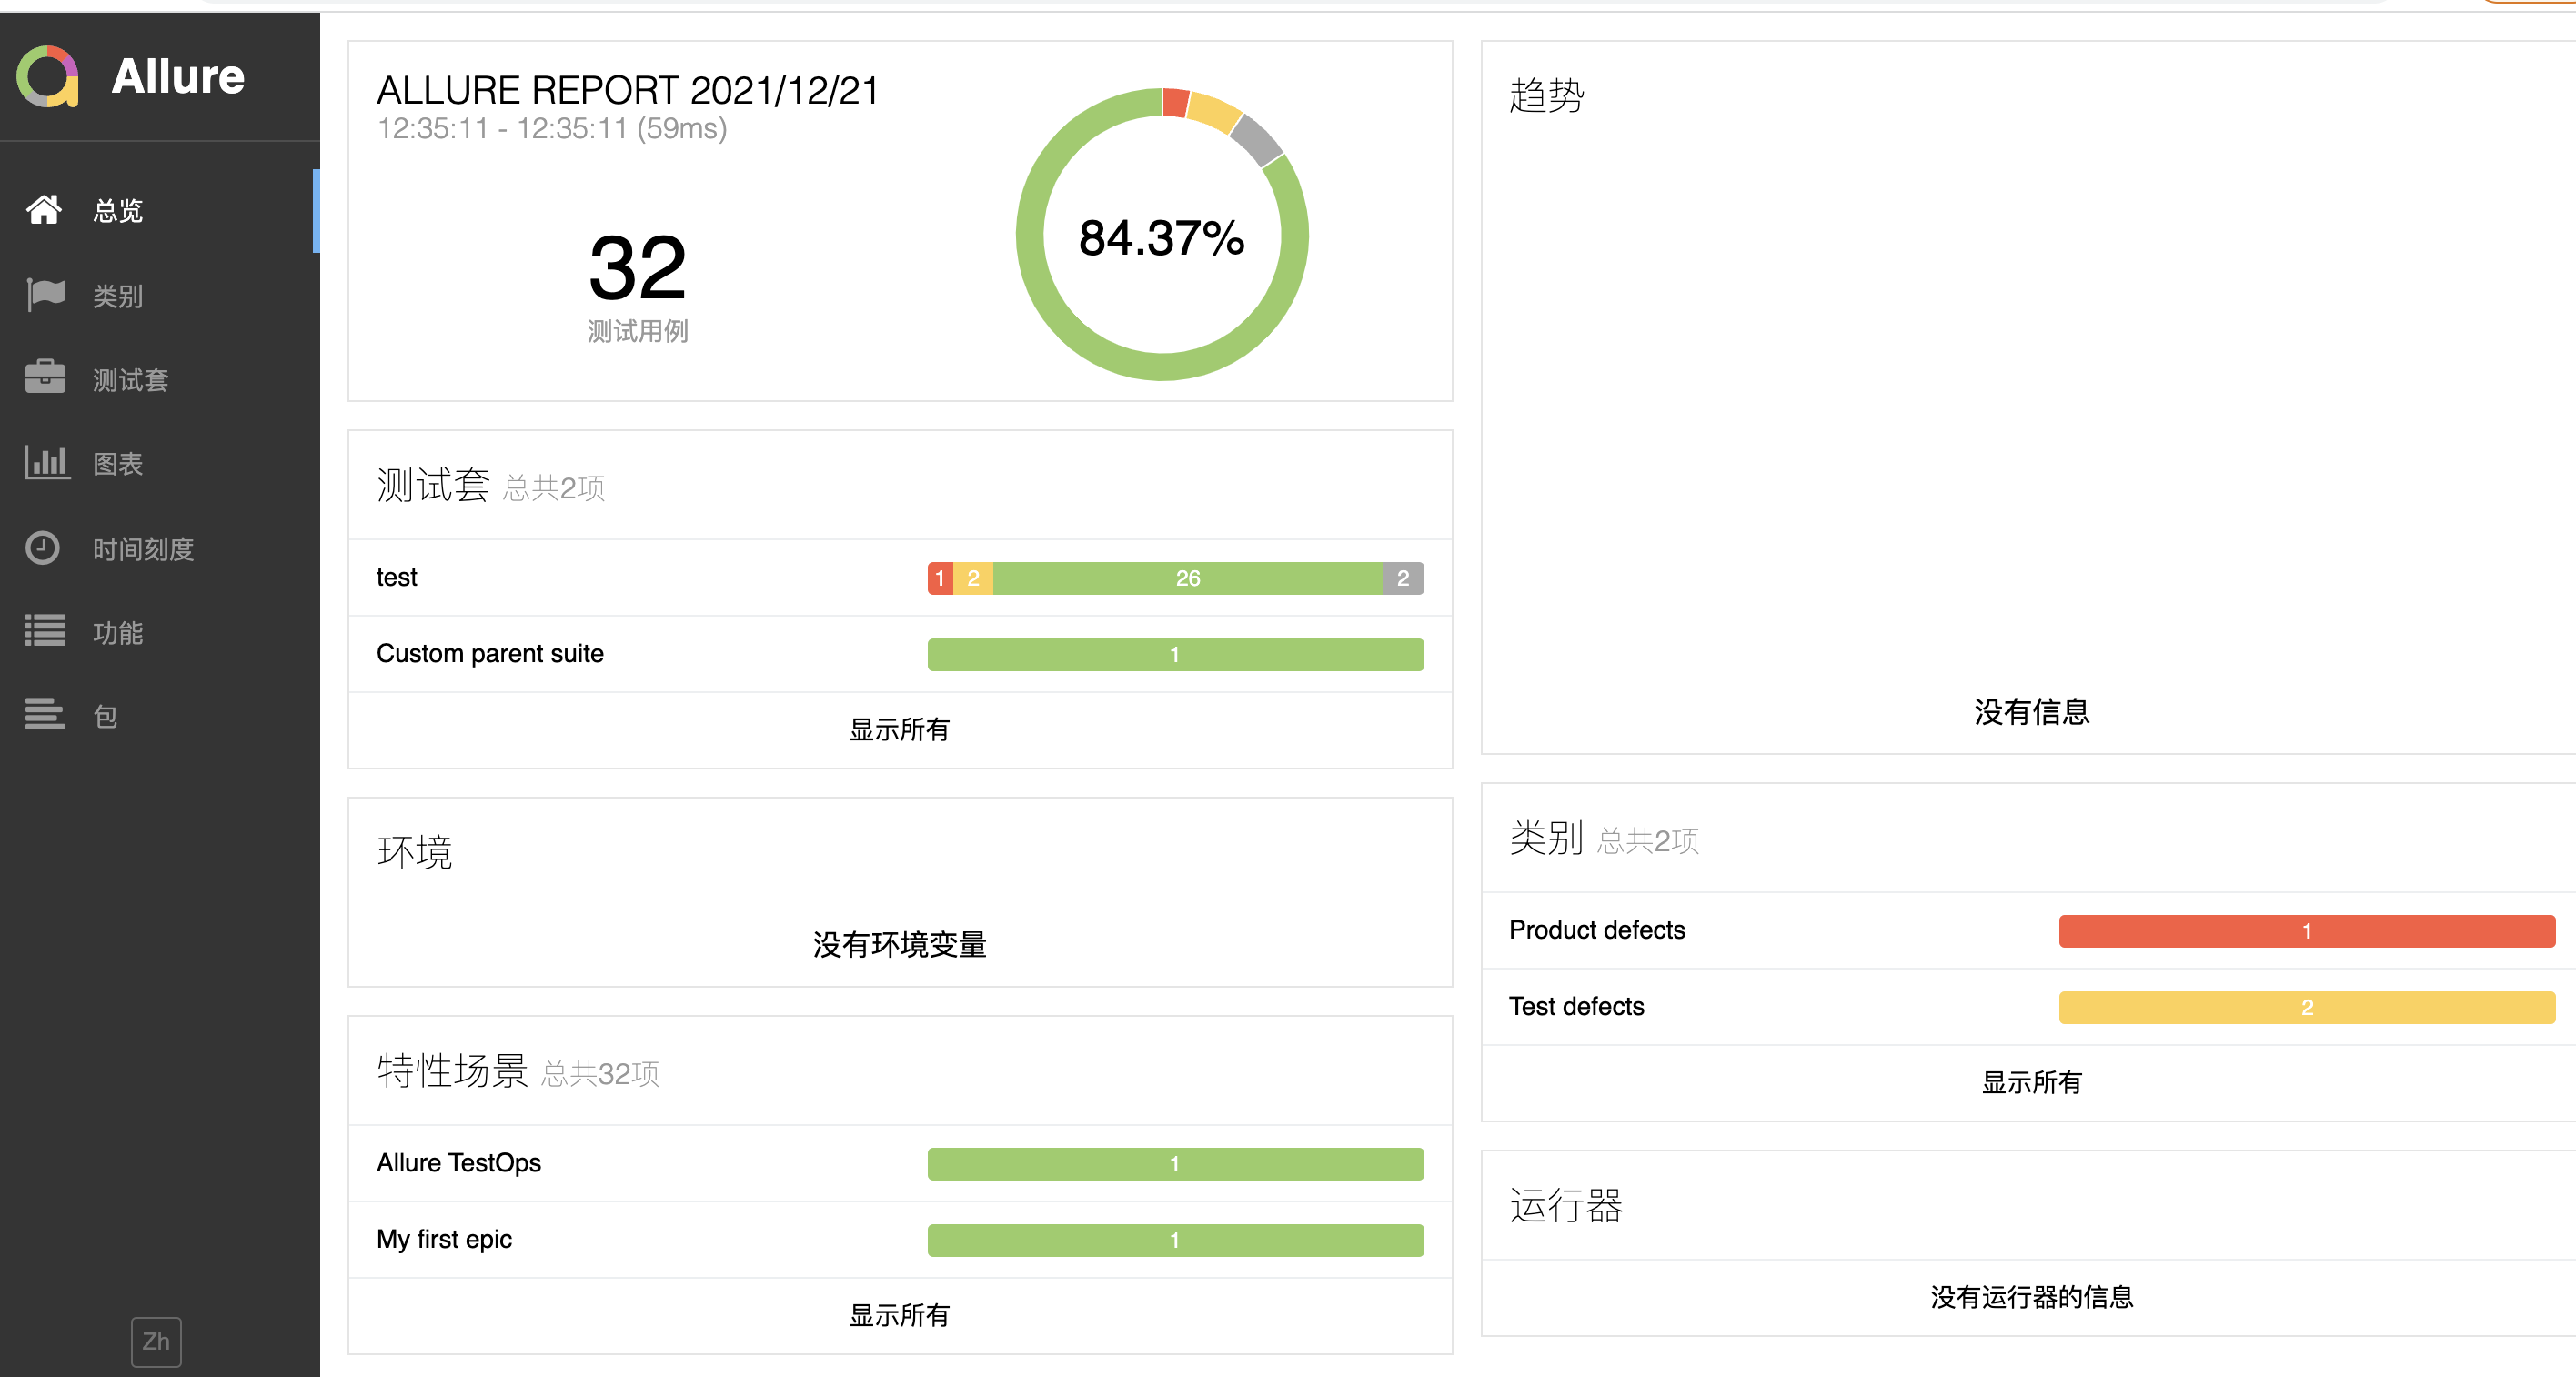Click the 趋势 widget heading
2576x1377 pixels.
pyautogui.click(x=1547, y=96)
